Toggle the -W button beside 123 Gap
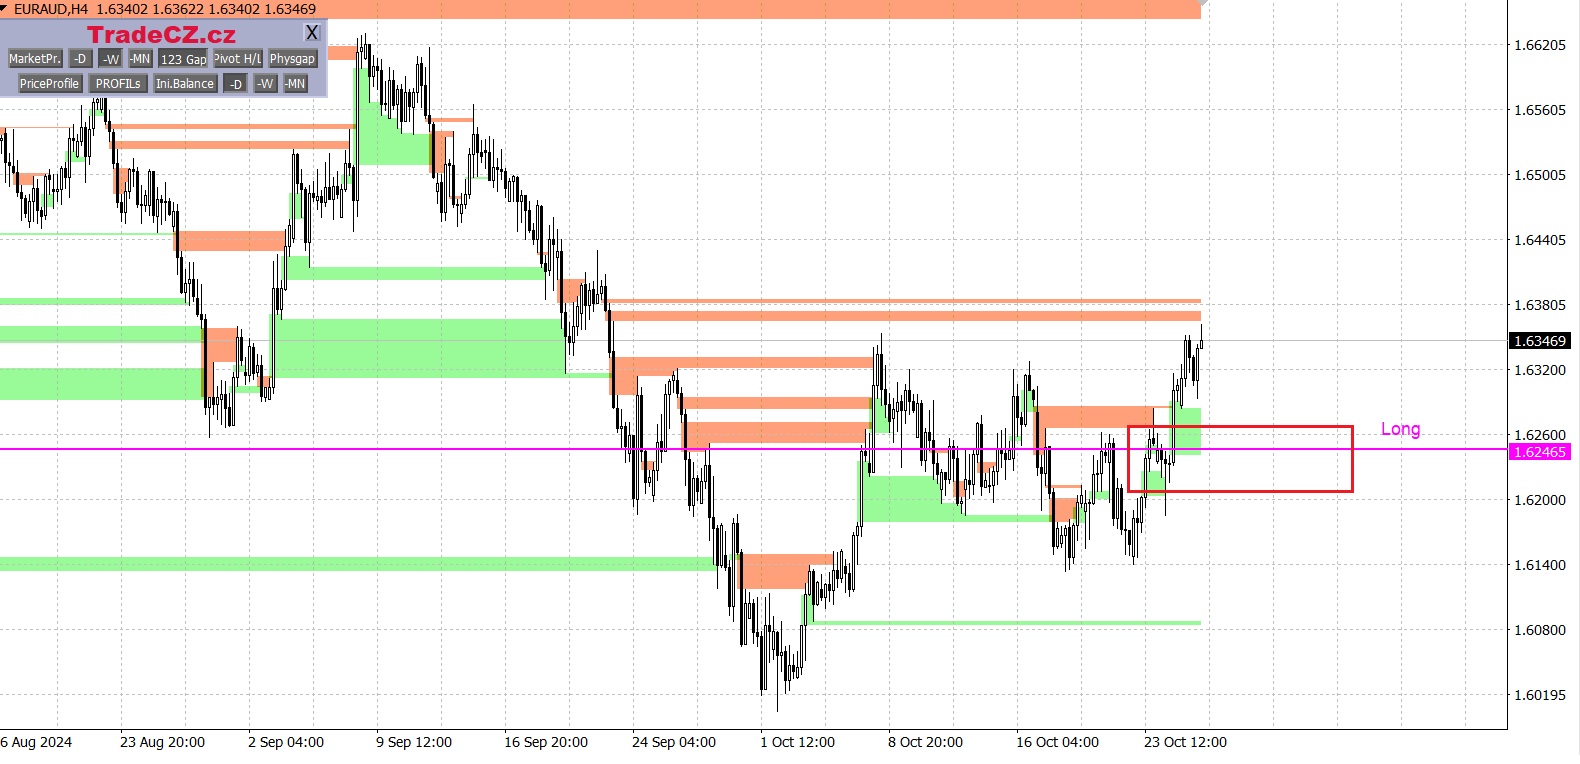This screenshot has height=764, width=1580. (x=111, y=59)
